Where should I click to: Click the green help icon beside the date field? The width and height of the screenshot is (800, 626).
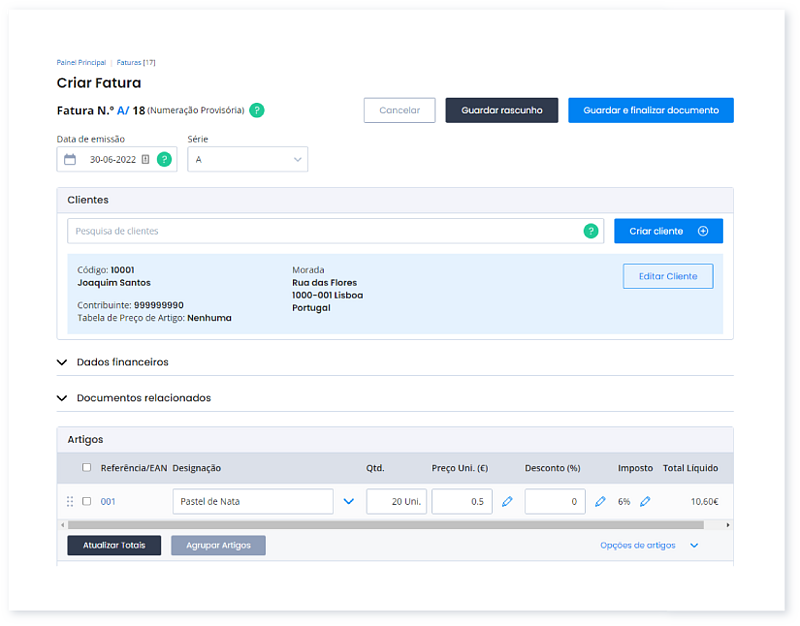click(x=165, y=159)
